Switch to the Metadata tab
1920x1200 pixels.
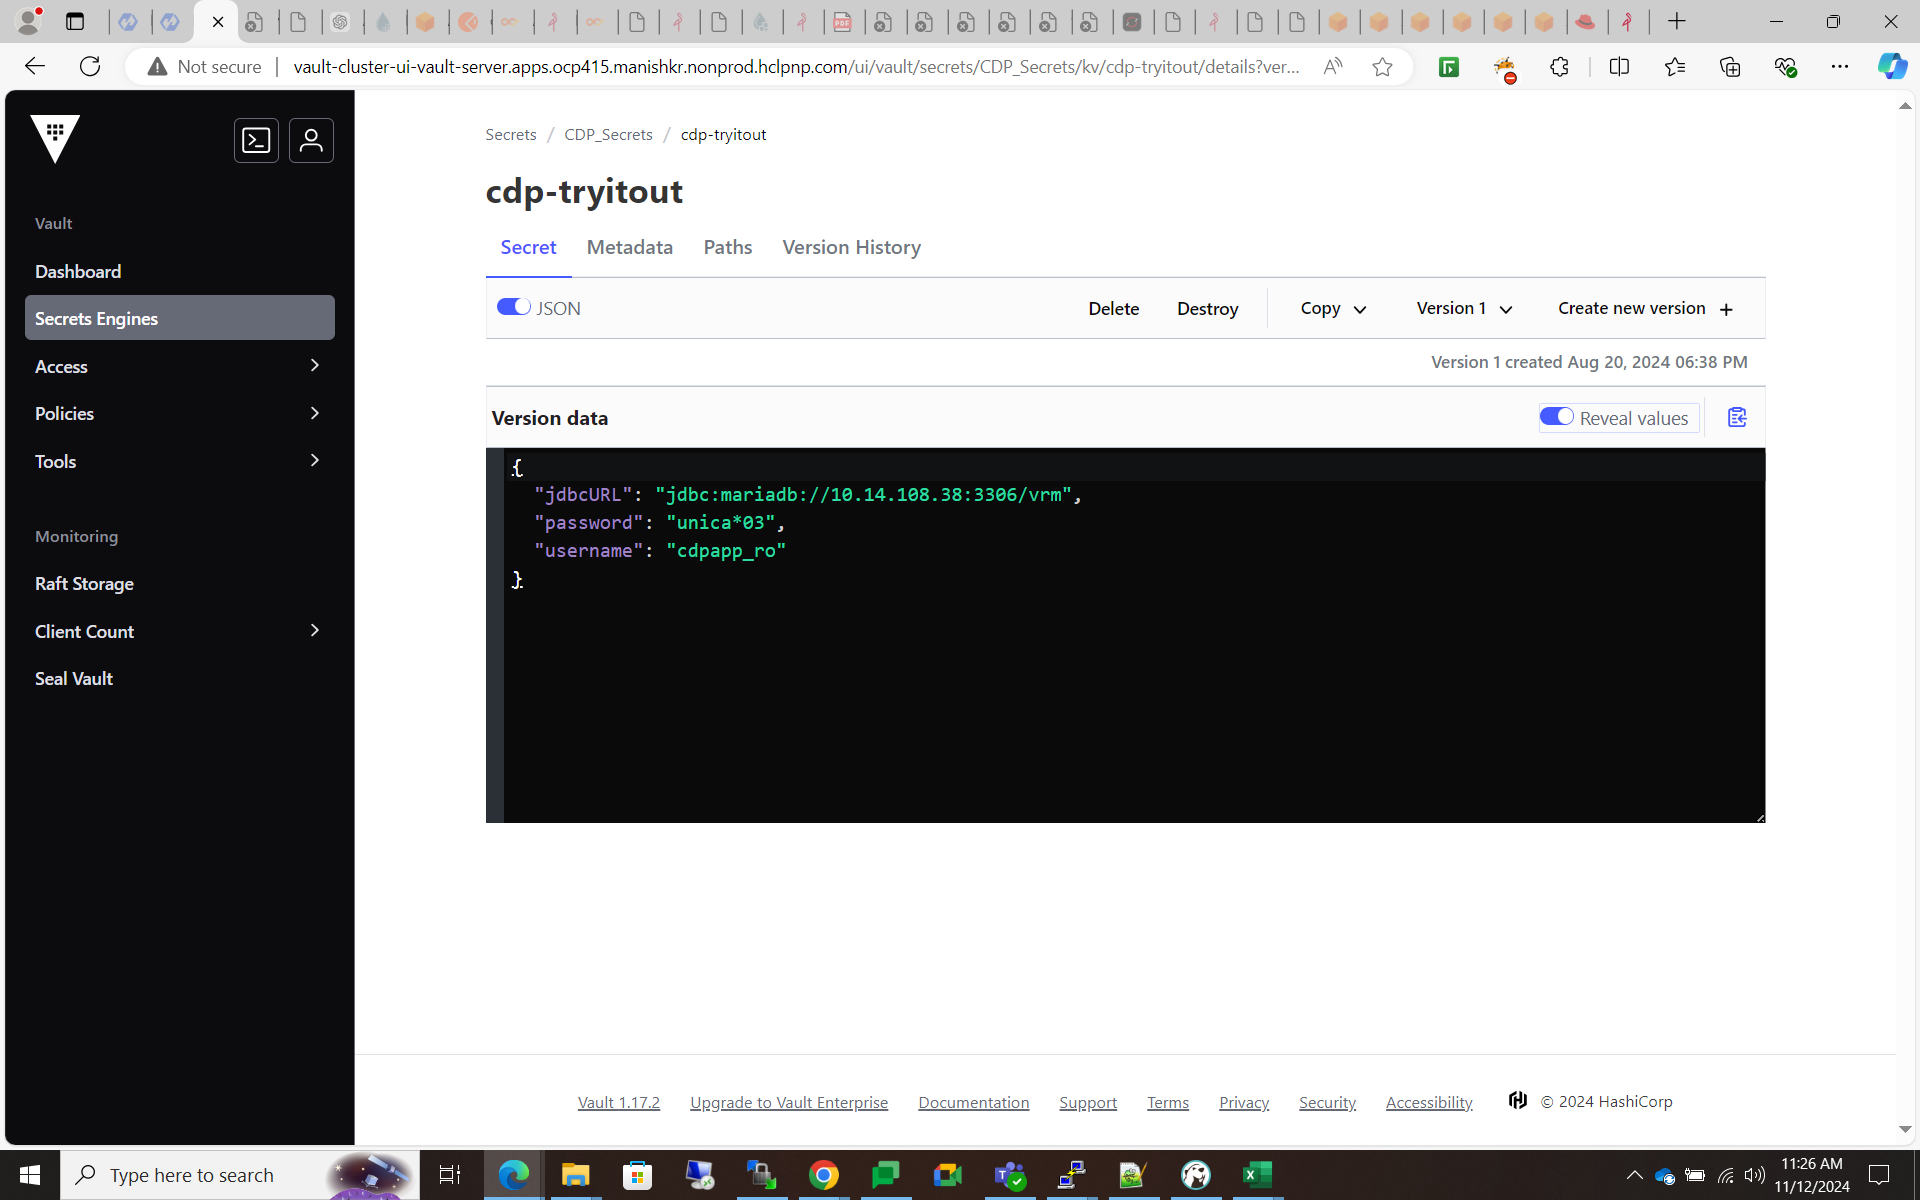(x=629, y=247)
